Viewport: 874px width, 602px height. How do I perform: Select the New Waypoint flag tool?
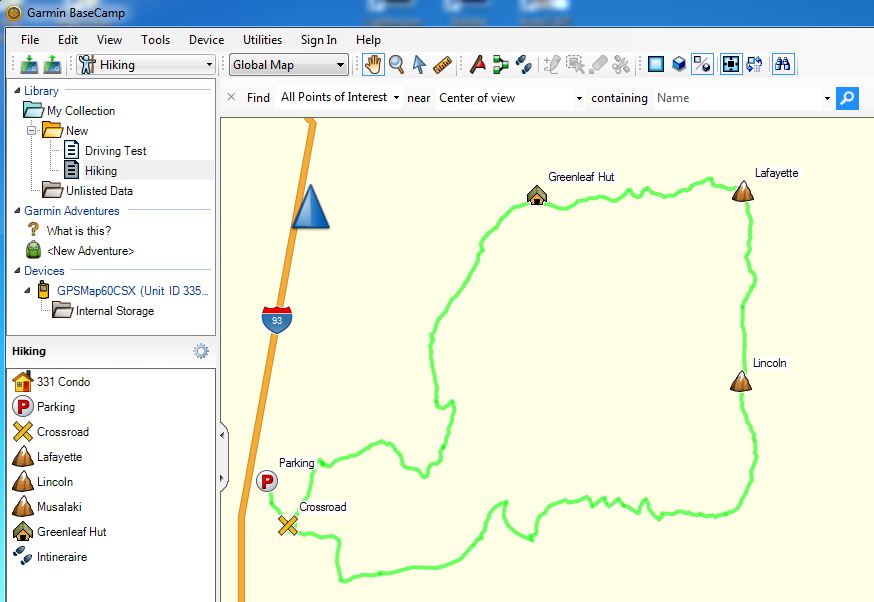477,65
